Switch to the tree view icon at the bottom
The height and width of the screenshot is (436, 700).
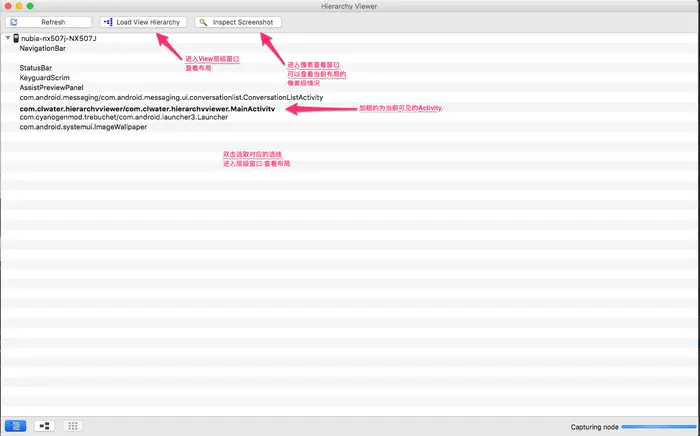44,426
